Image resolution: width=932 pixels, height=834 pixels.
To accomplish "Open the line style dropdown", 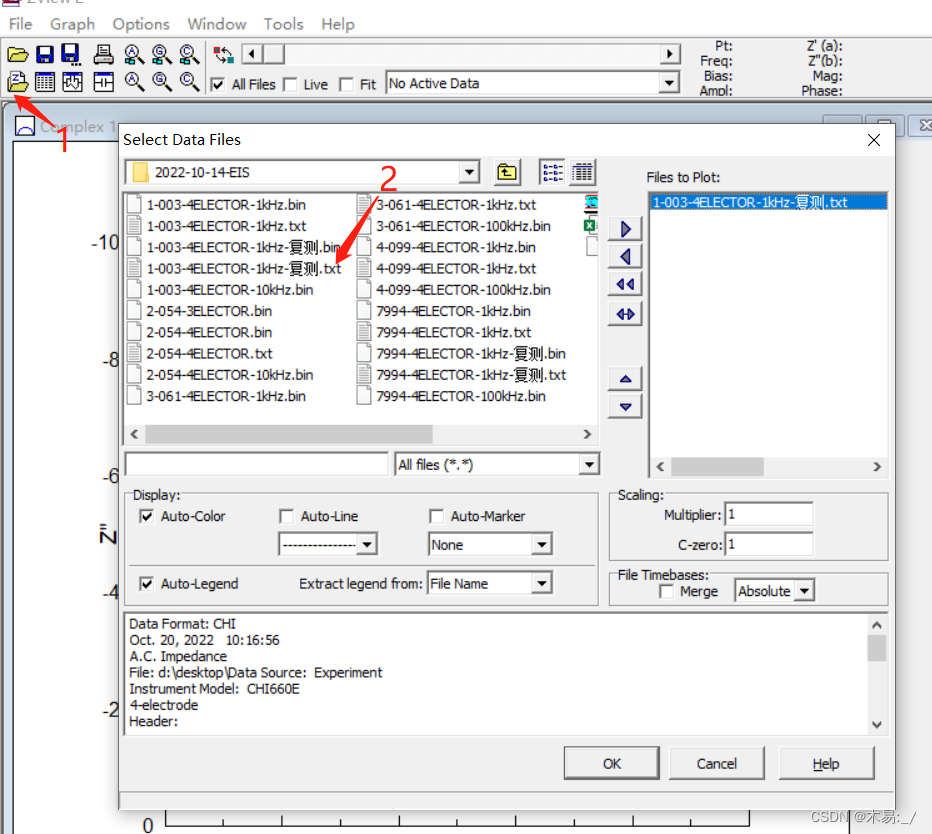I will click(x=367, y=544).
